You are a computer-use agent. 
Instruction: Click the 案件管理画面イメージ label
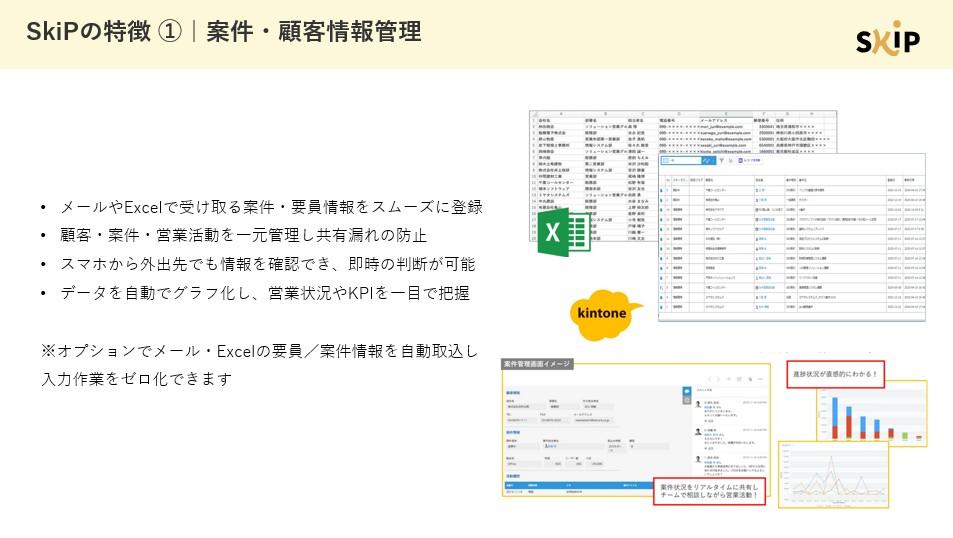pos(536,363)
